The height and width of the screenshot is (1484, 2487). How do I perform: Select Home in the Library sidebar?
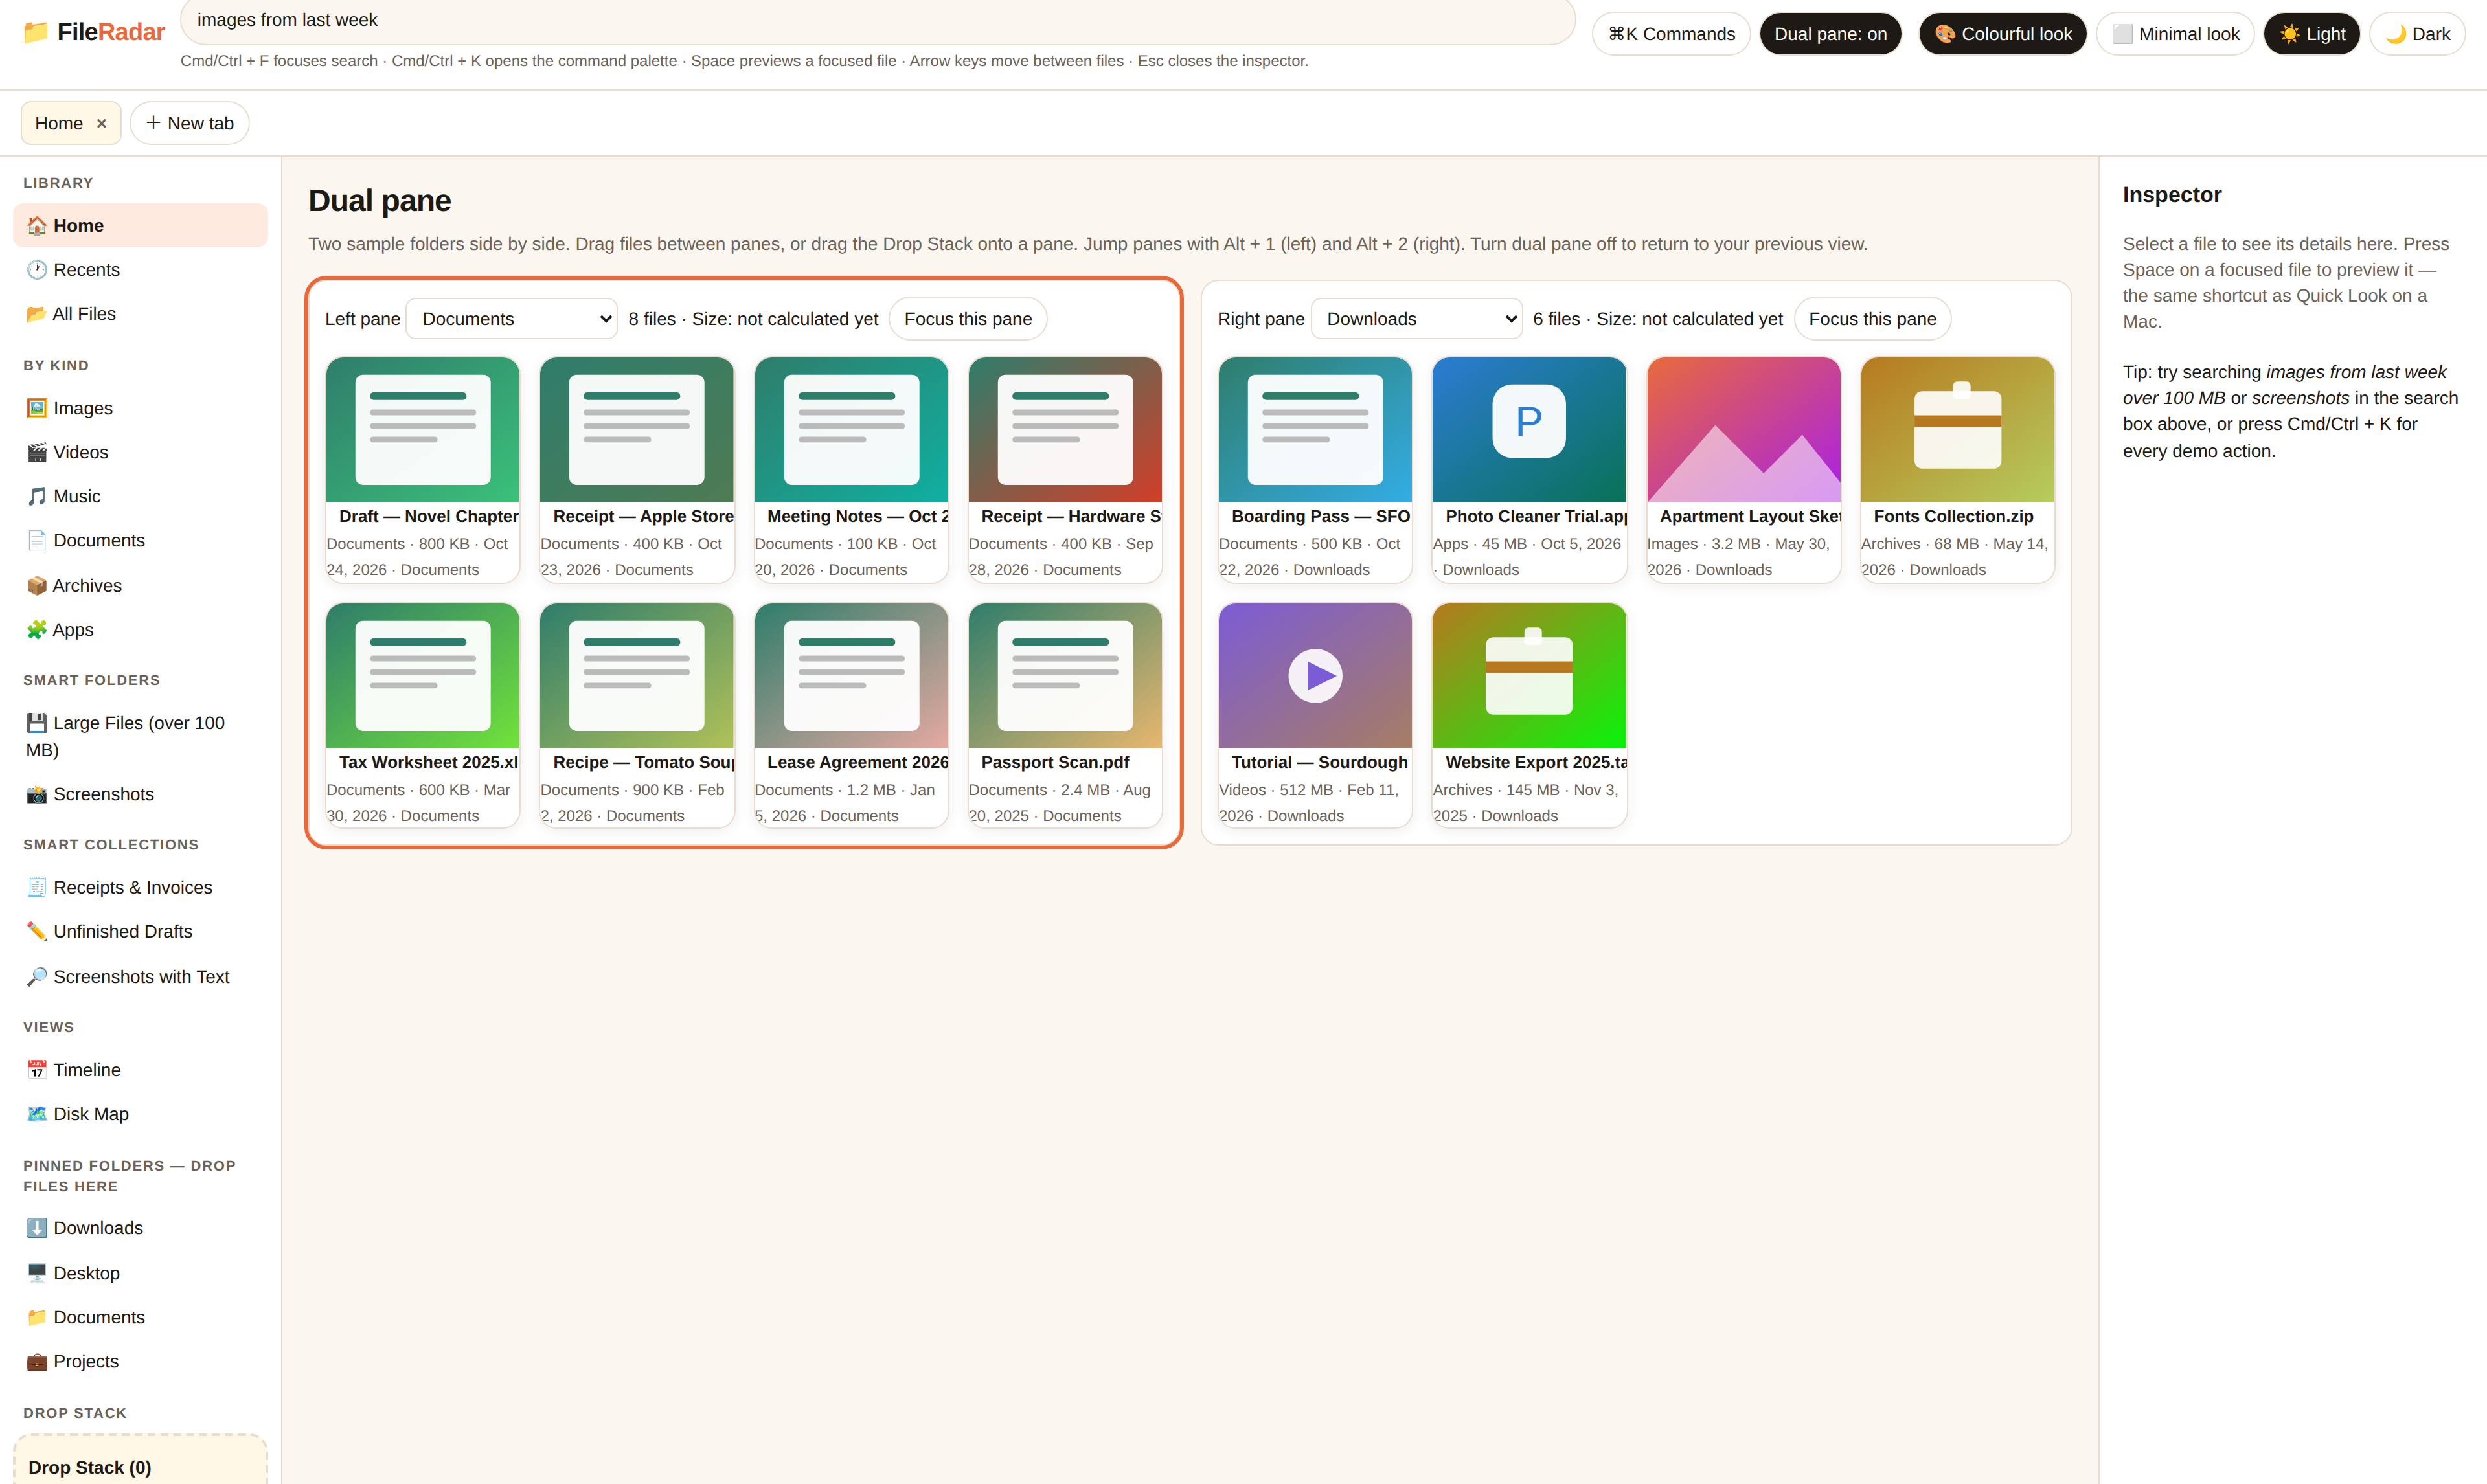click(x=140, y=225)
